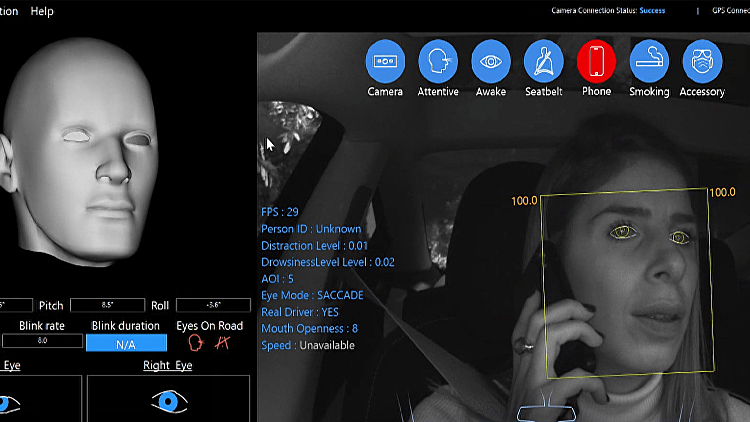Viewport: 750px width, 422px height.
Task: Click the DrowsinessLevel Level : 0.02 readout
Action: (328, 262)
